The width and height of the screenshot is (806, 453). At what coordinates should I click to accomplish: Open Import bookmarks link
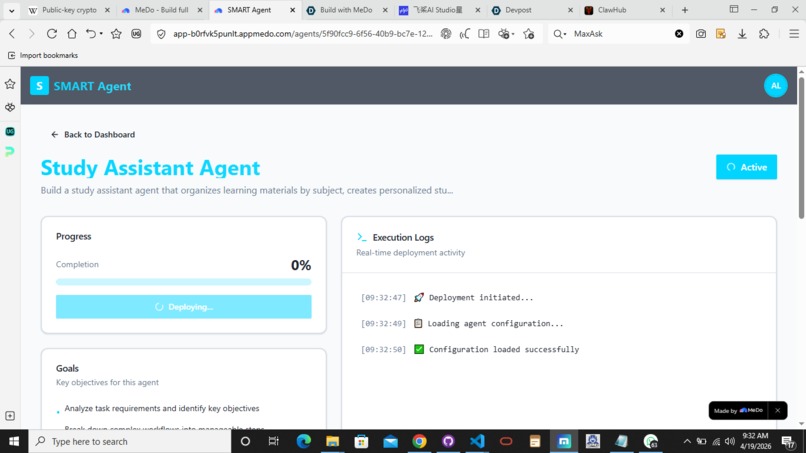tap(43, 56)
